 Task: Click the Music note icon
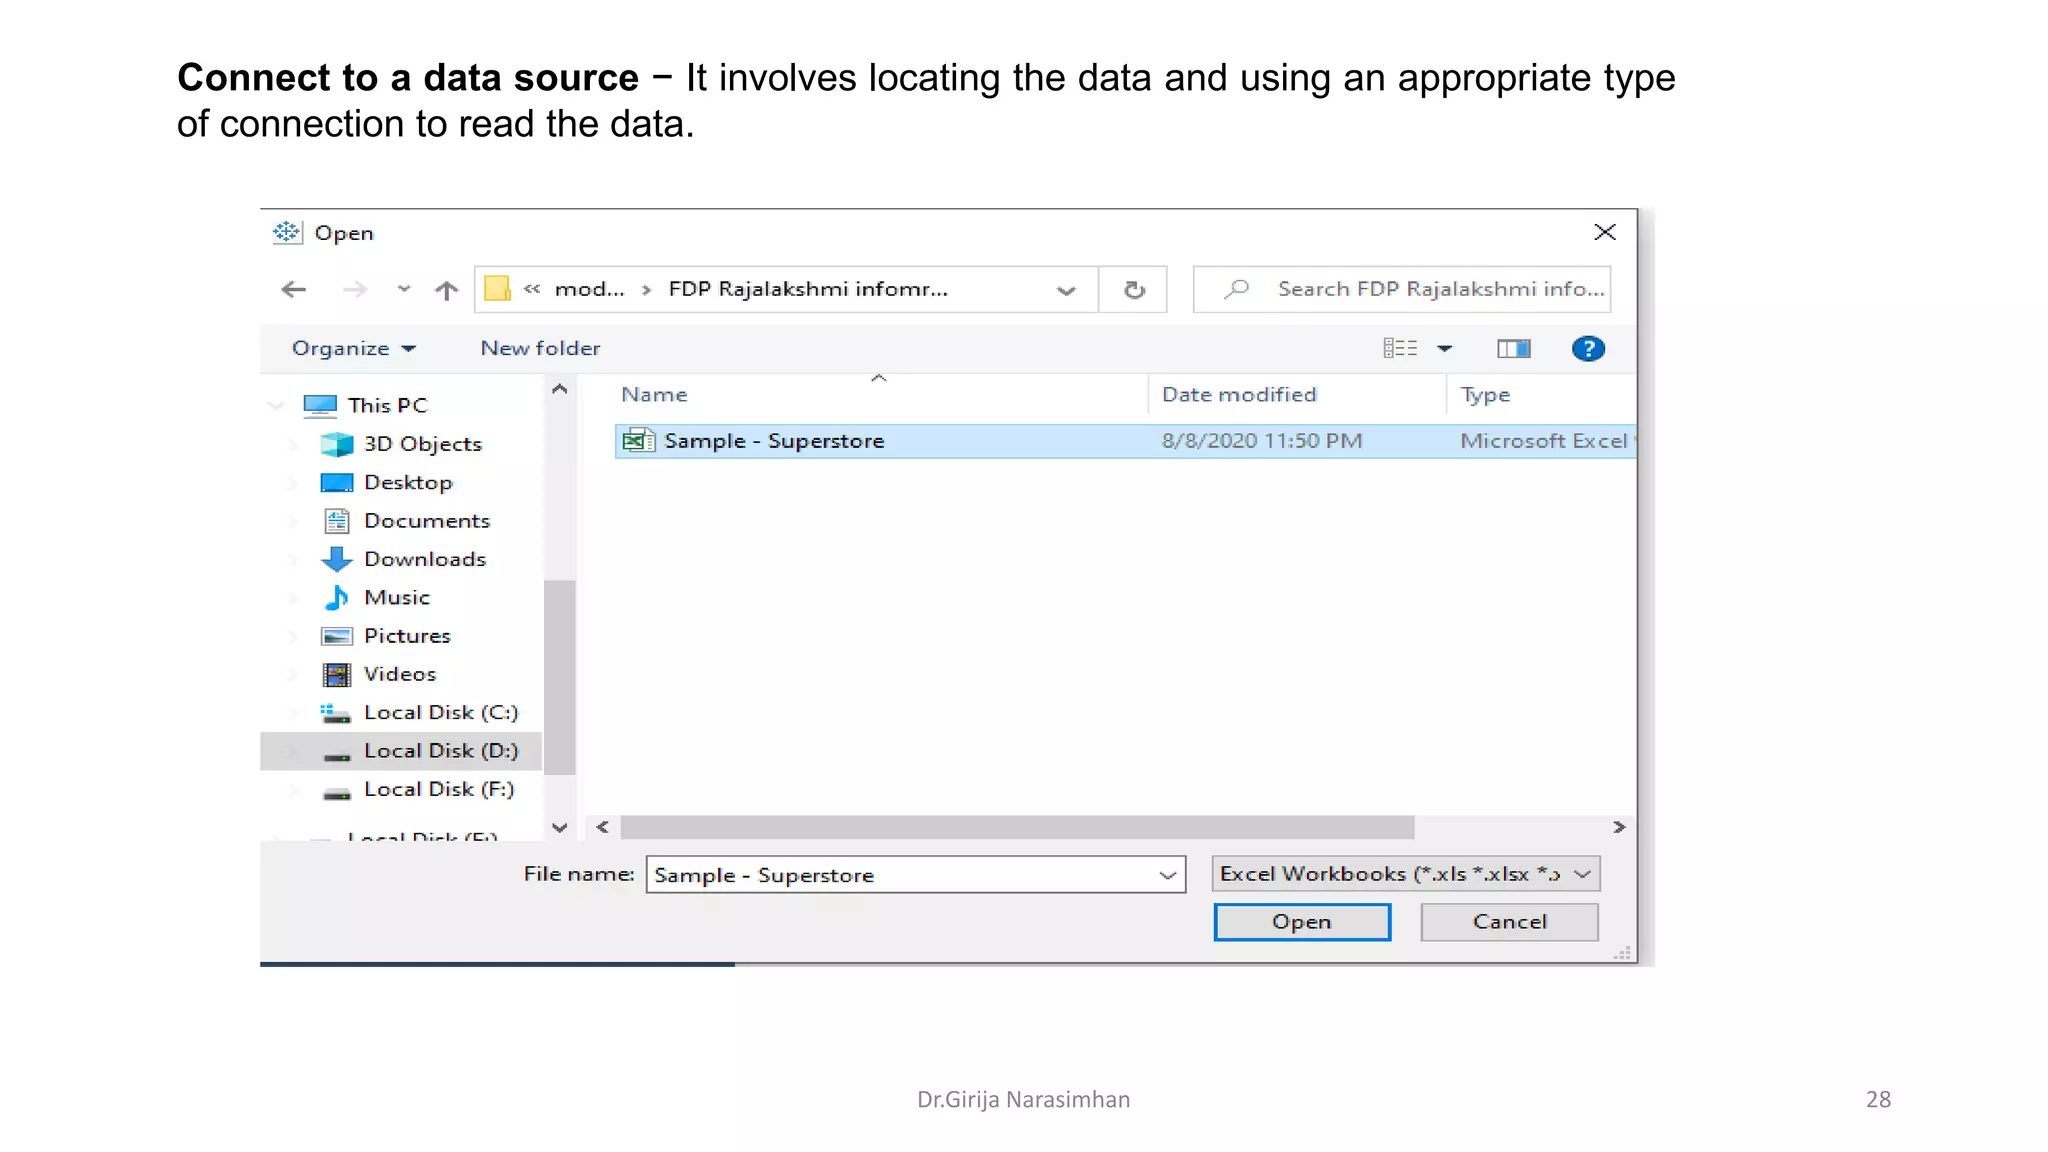pos(337,598)
